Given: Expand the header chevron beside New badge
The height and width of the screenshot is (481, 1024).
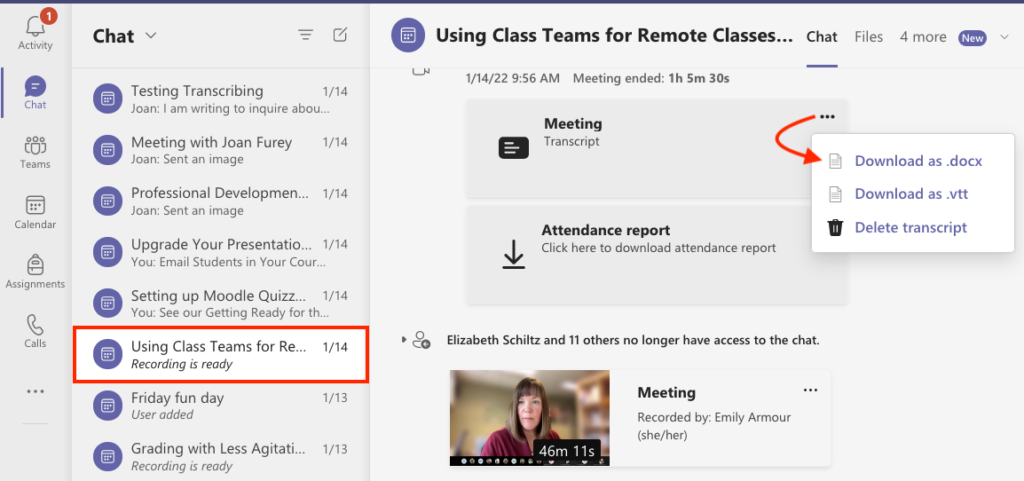Looking at the screenshot, I should [1004, 37].
